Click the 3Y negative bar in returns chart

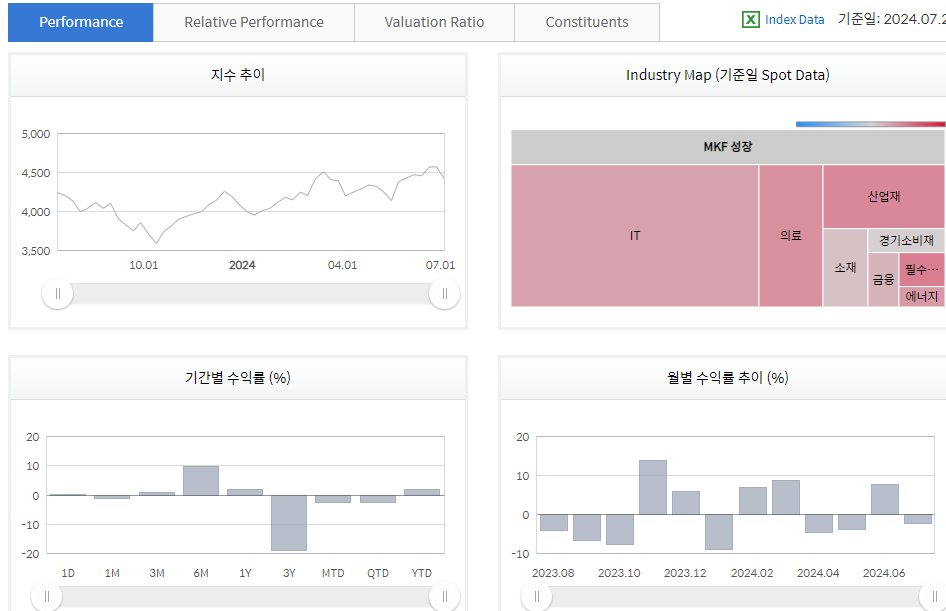289,522
